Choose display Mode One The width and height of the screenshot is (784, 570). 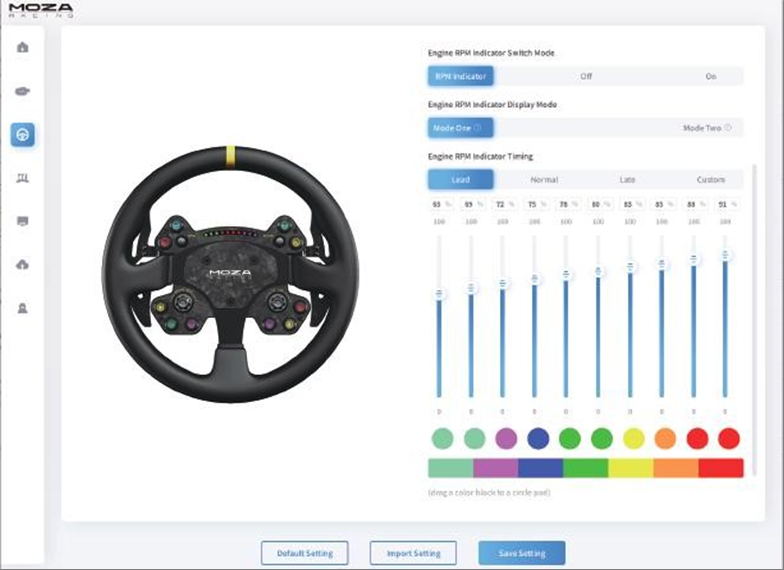(460, 128)
